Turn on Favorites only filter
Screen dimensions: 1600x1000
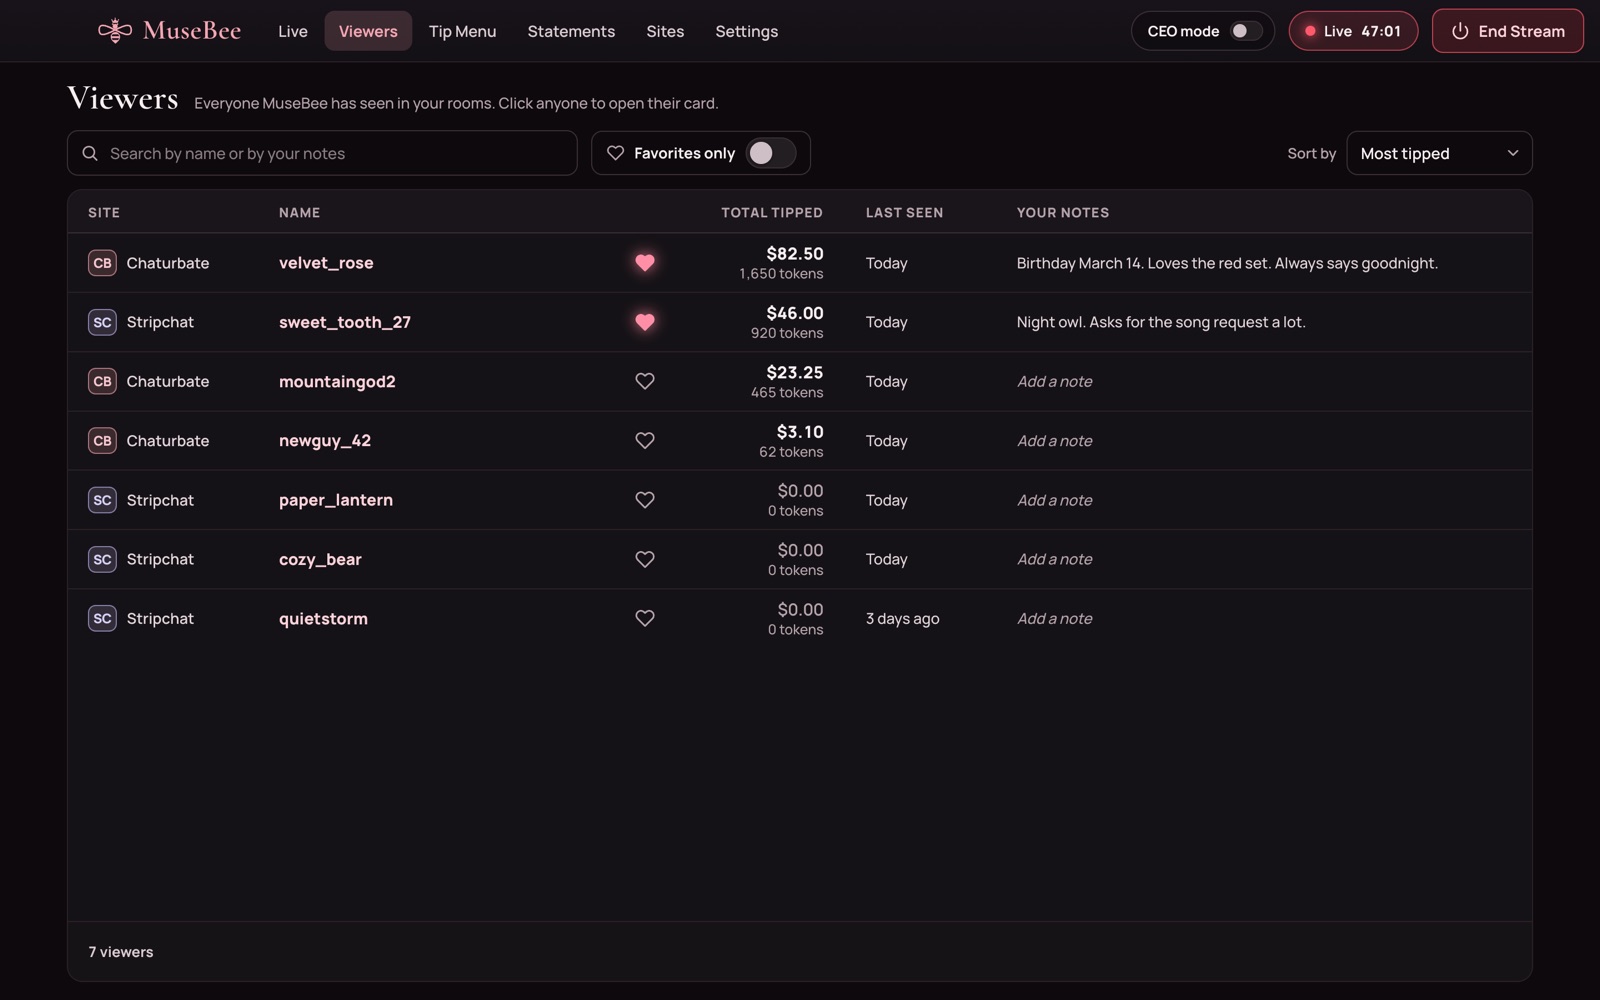click(771, 153)
